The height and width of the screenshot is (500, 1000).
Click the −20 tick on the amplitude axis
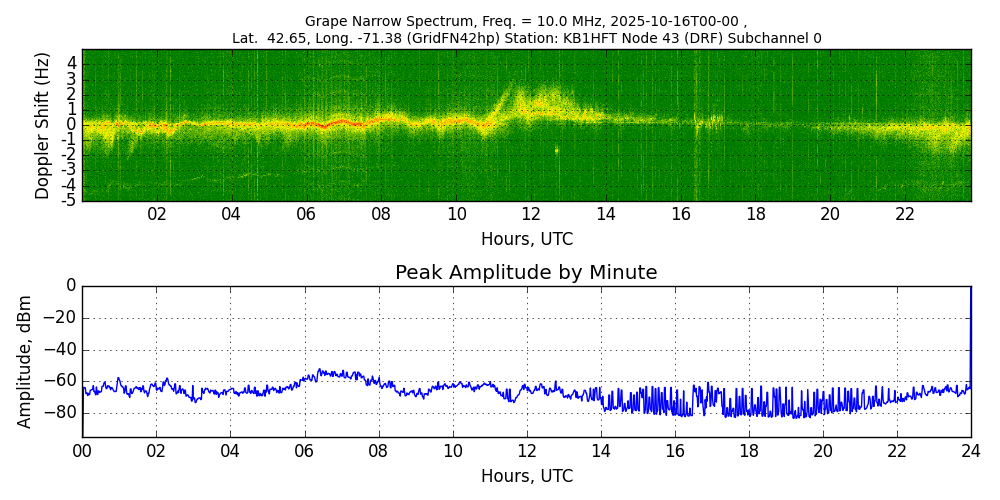[x=62, y=318]
